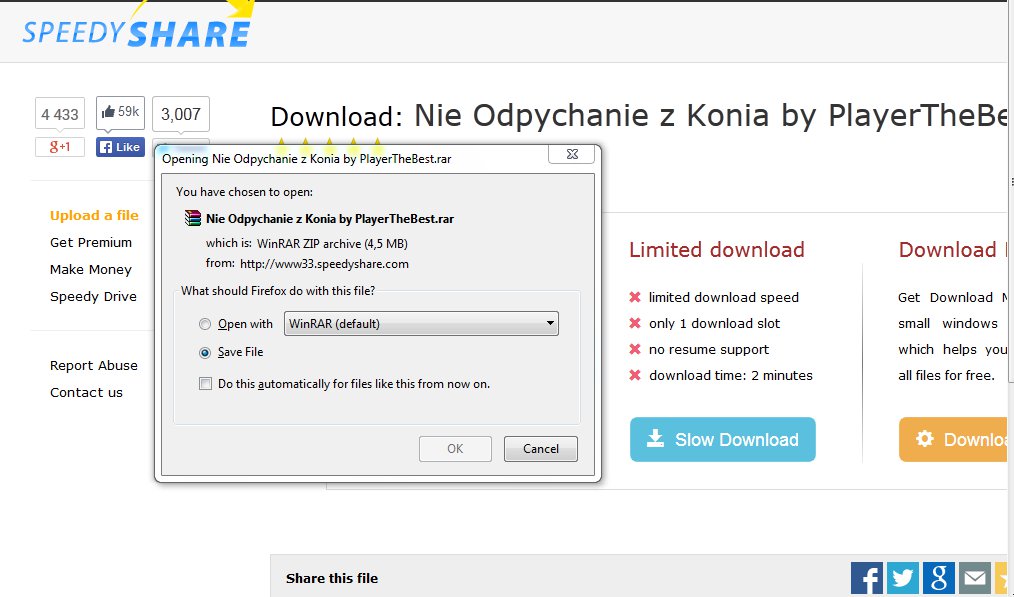This screenshot has height=597, width=1014.
Task: Click Cancel in the download dialog
Action: 541,449
